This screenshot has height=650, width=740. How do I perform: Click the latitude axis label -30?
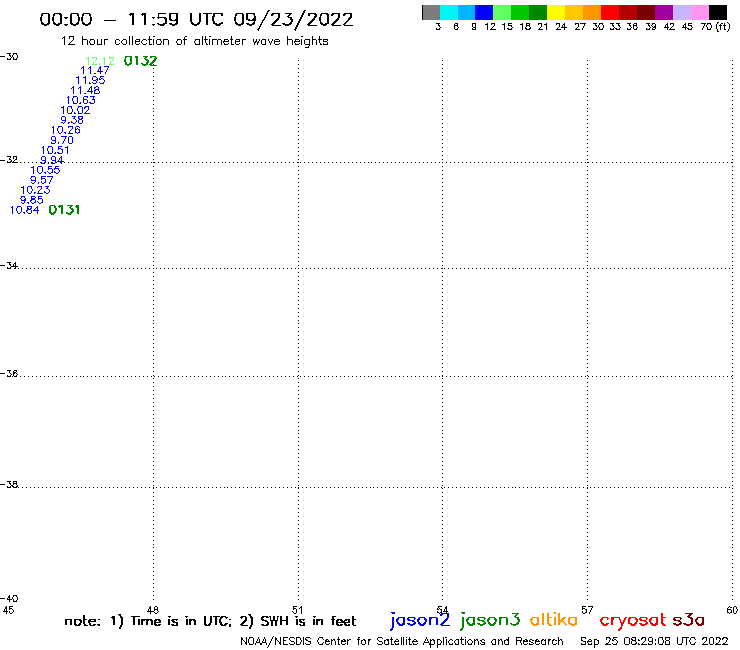click(9, 57)
